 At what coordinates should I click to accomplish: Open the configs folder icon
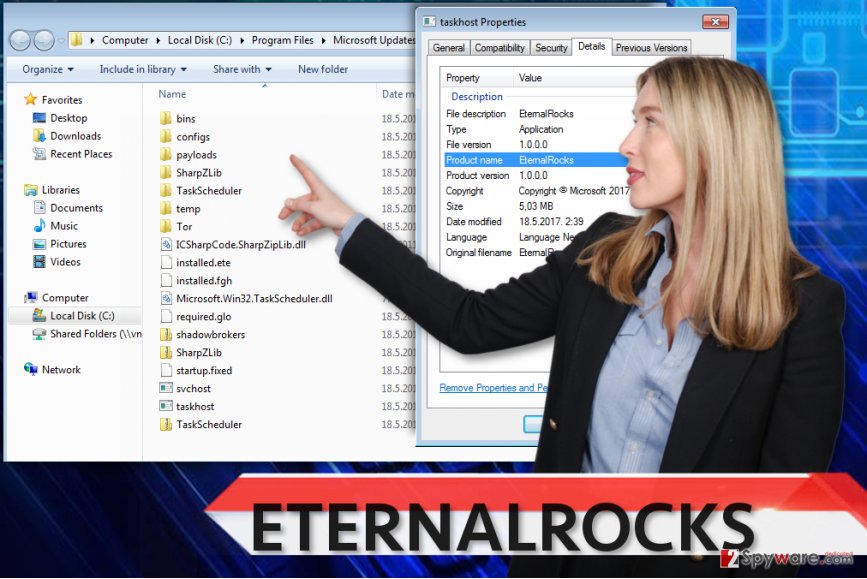pos(165,137)
